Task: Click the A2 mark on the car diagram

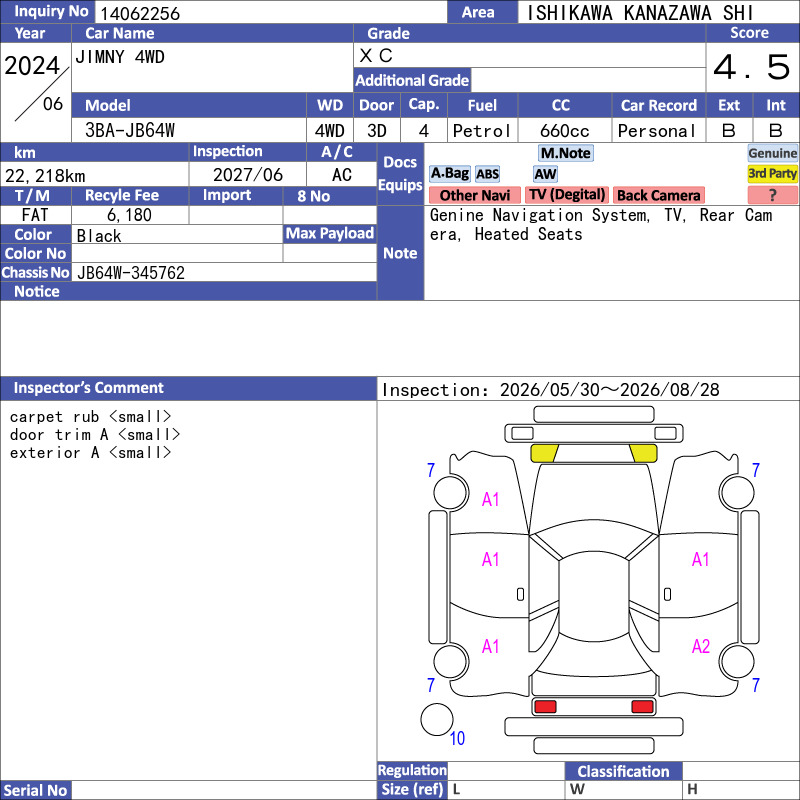Action: (x=701, y=646)
